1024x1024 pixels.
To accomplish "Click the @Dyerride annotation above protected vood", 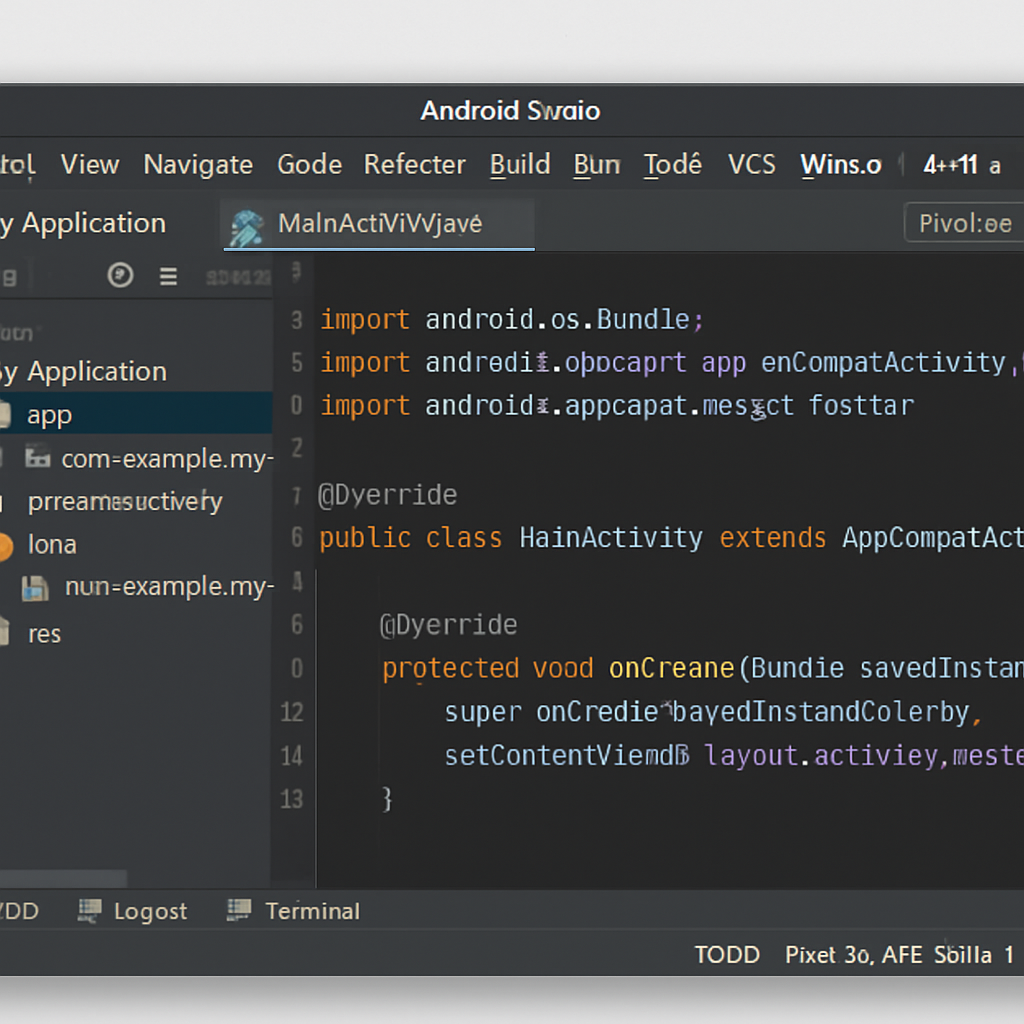I will coord(449,625).
